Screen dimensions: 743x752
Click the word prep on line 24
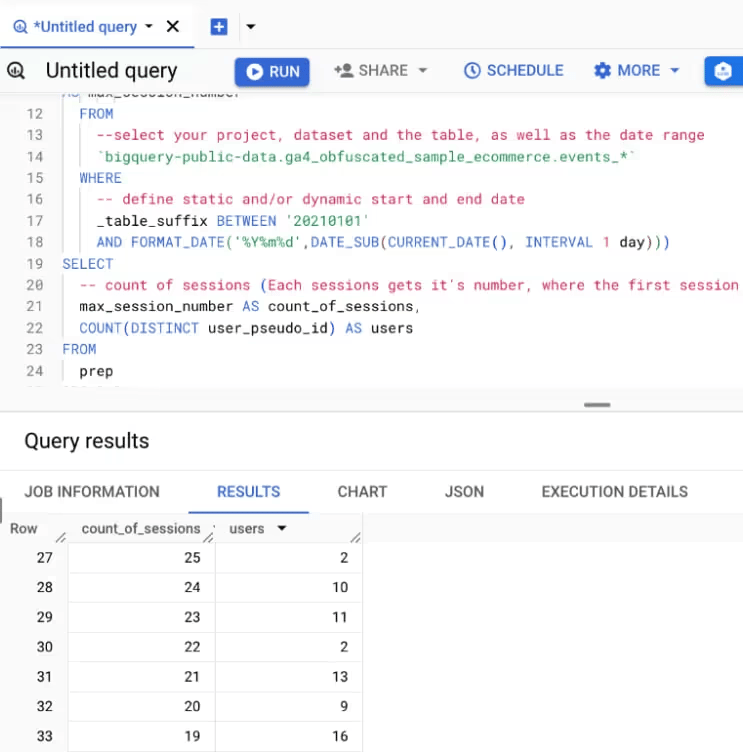pyautogui.click(x=96, y=371)
